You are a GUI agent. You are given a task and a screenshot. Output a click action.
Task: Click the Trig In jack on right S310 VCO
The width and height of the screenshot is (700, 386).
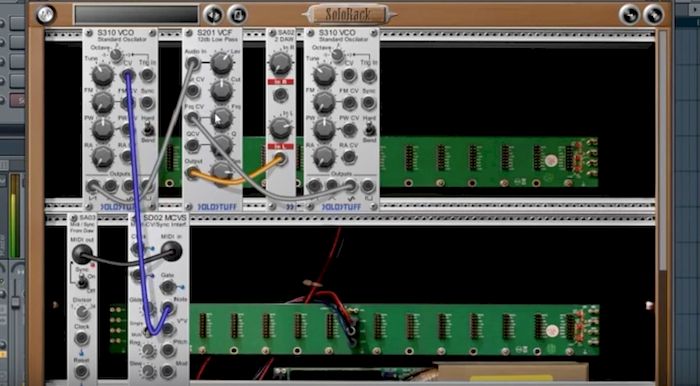(x=369, y=75)
